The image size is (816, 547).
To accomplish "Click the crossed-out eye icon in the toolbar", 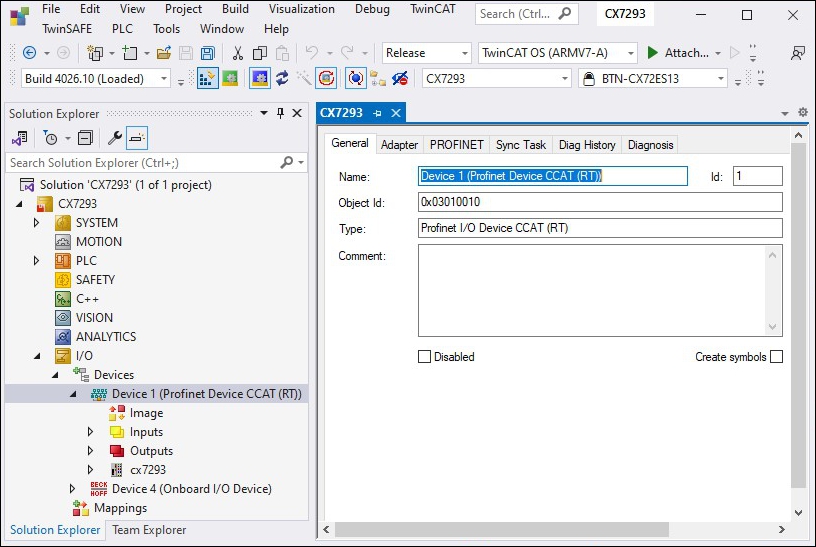I will pyautogui.click(x=400, y=79).
